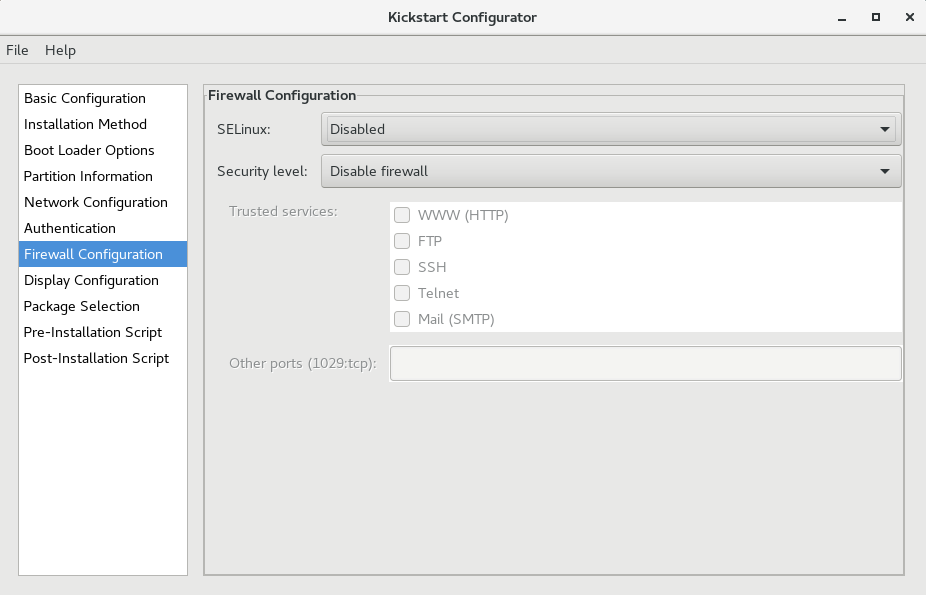
Task: Select Post-Installation Script entry
Action: (96, 358)
